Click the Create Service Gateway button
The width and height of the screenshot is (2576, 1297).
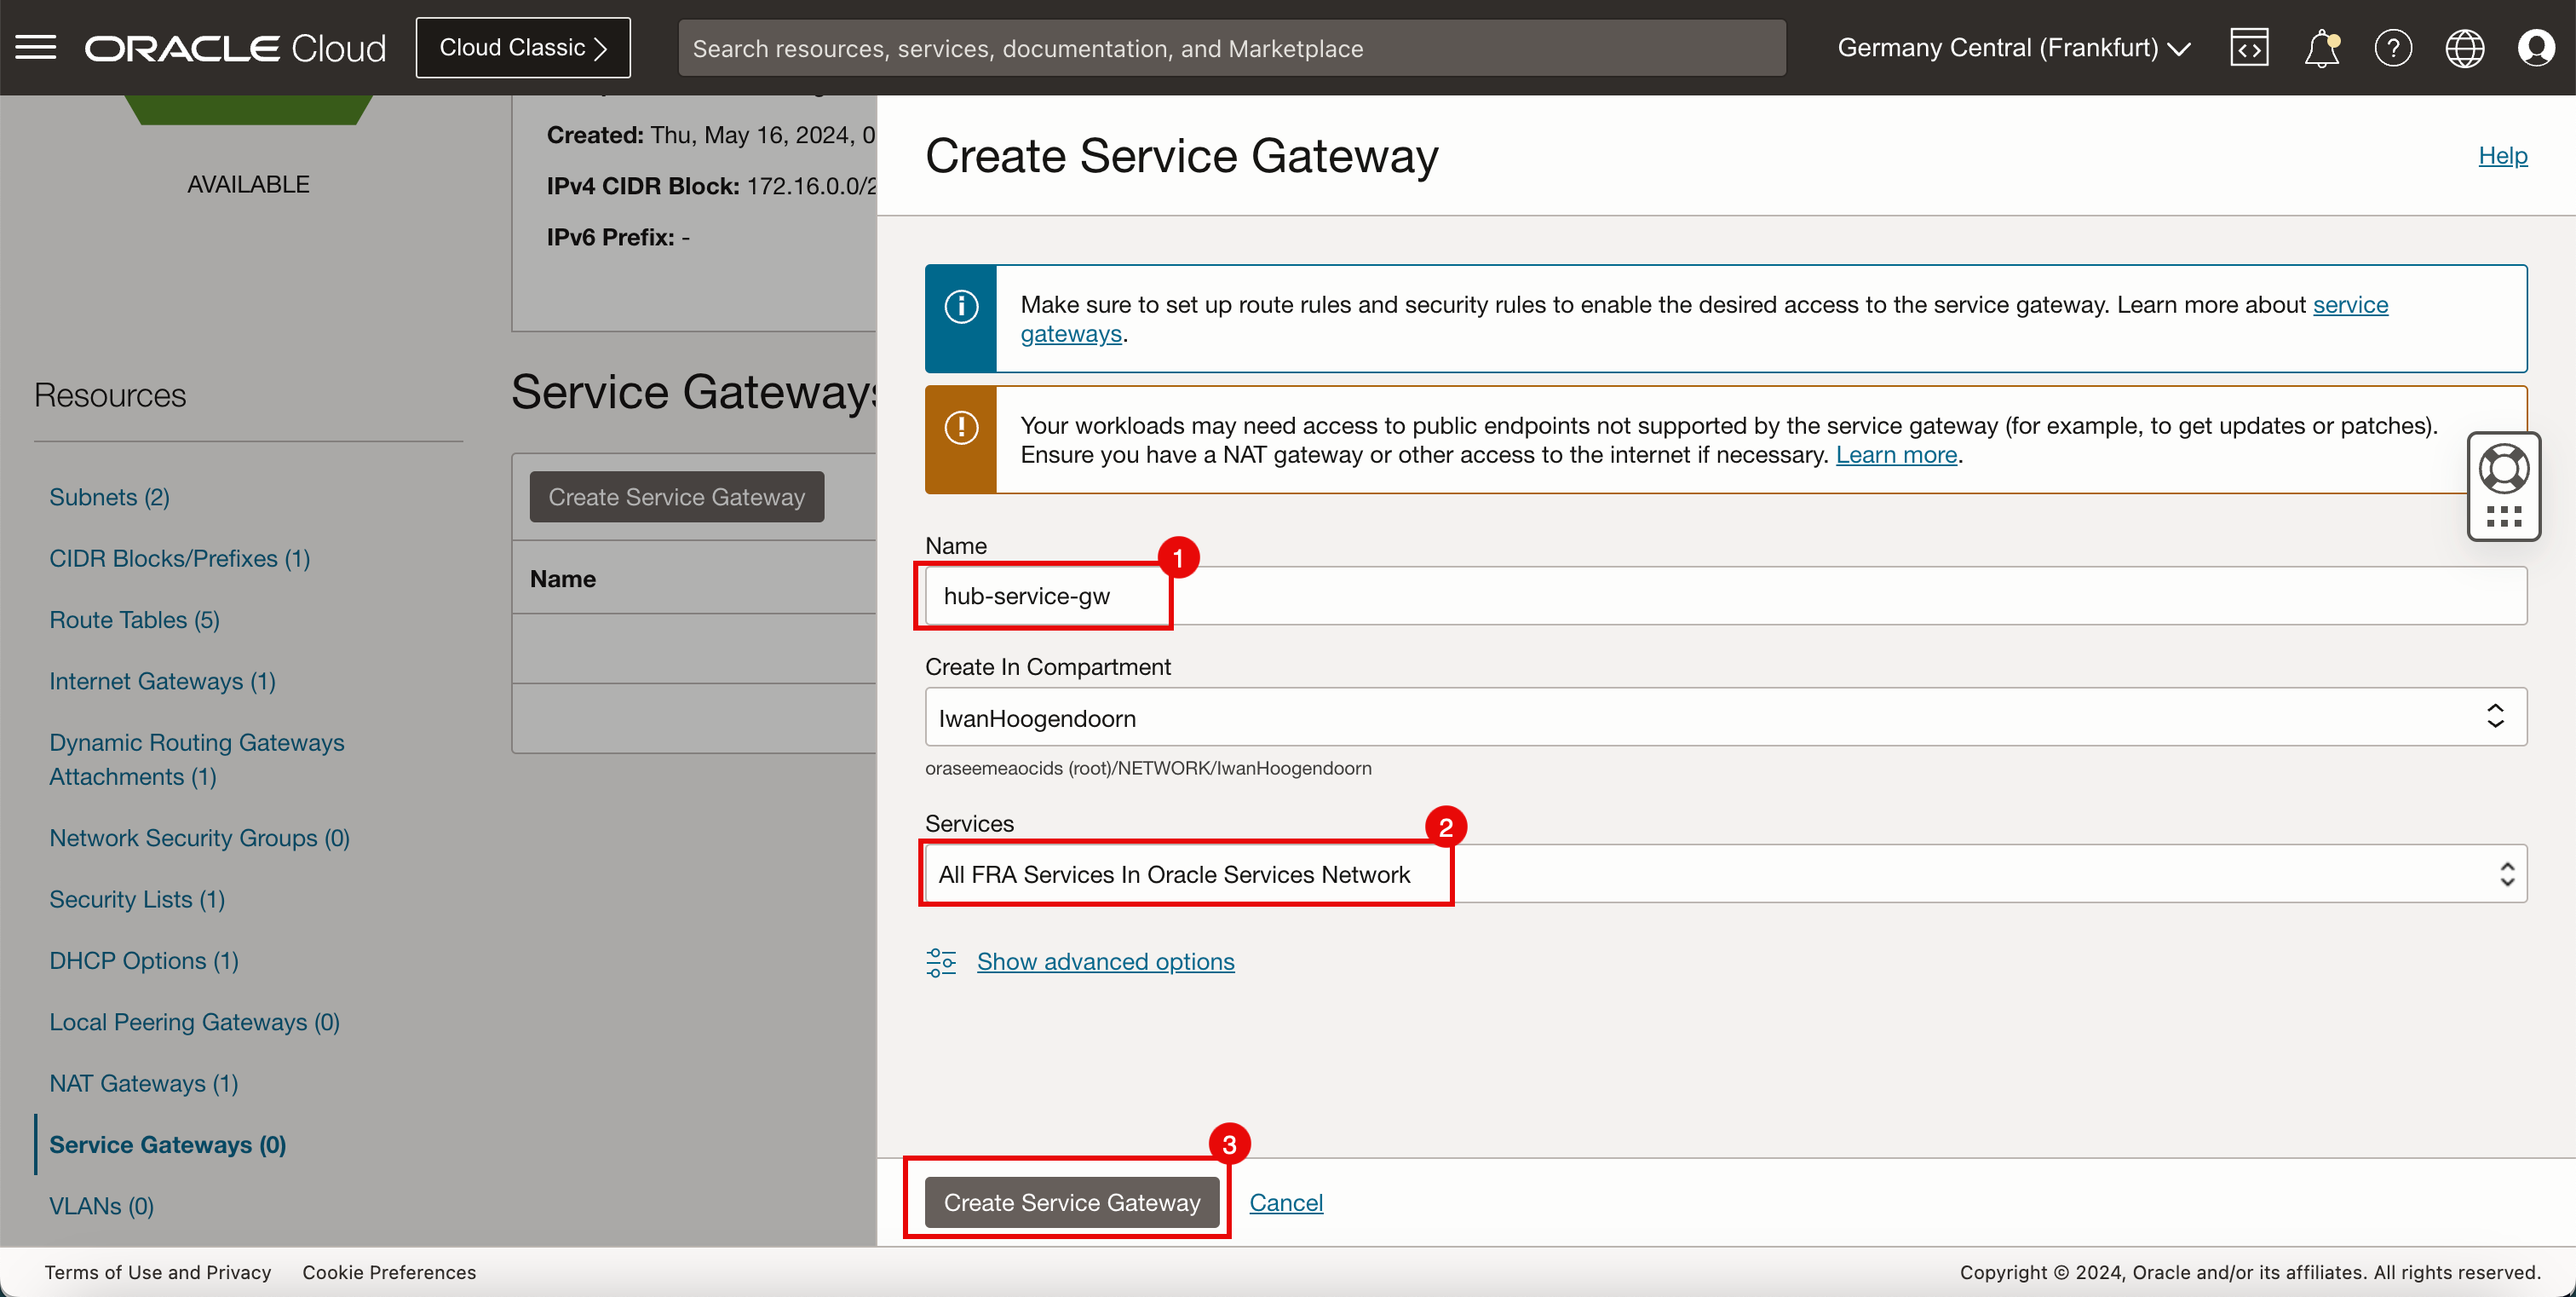(x=1072, y=1202)
